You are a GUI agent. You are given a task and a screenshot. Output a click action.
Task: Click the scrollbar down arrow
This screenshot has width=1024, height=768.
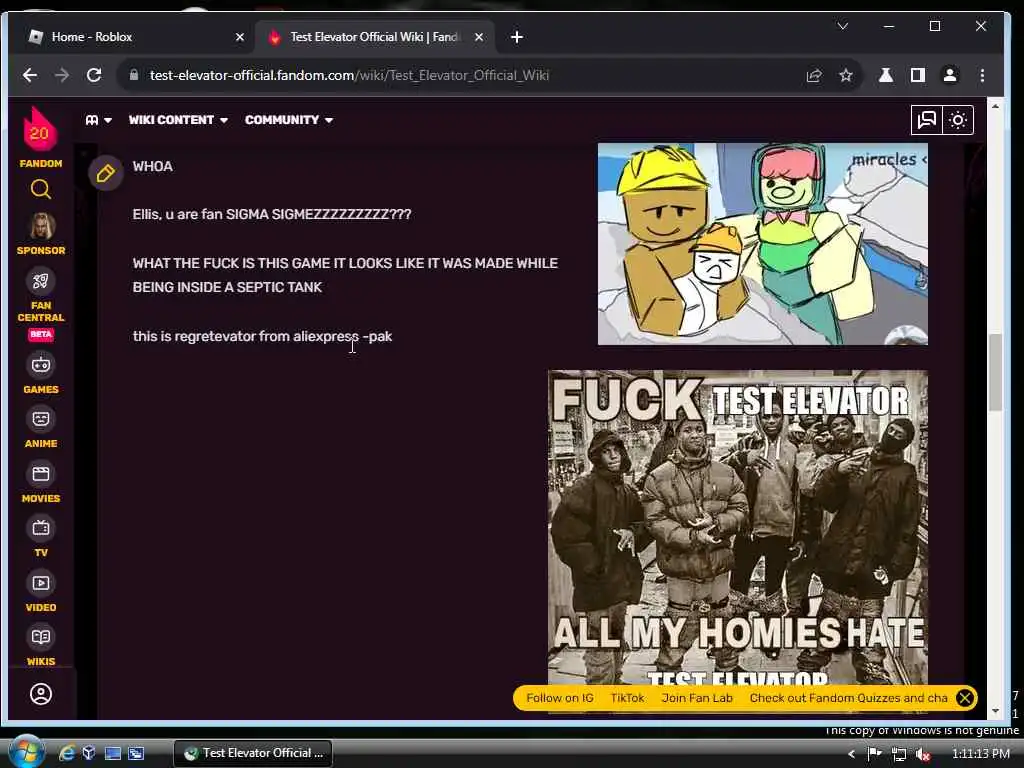[x=995, y=711]
